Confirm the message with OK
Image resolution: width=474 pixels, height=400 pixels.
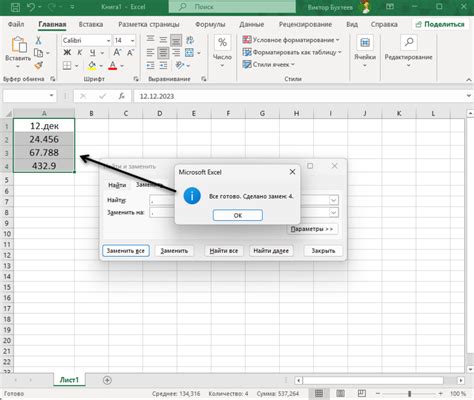[238, 215]
